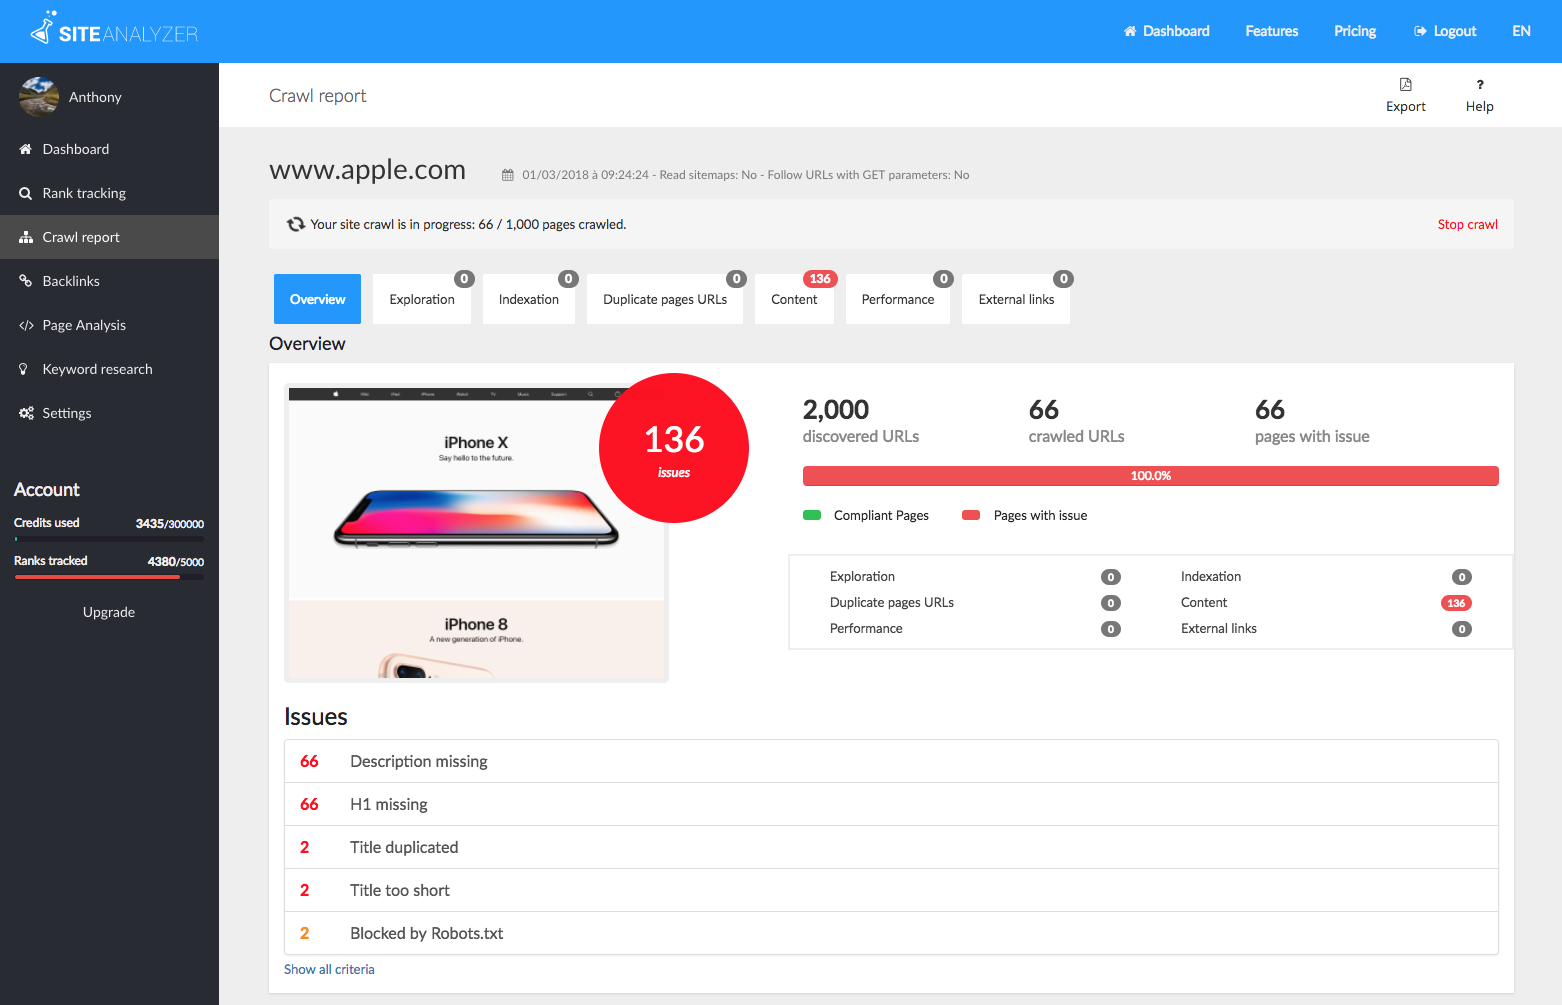Click the Backlinks chain icon
The width and height of the screenshot is (1562, 1005).
pos(26,281)
